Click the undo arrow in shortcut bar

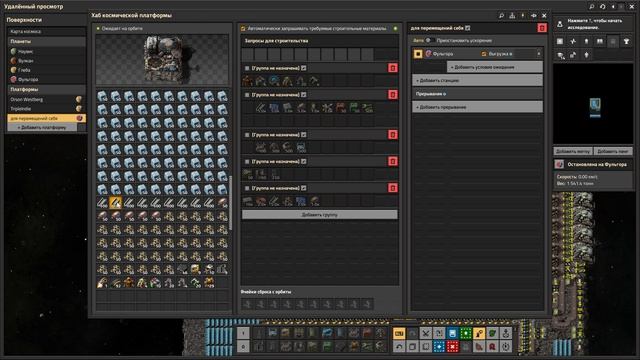click(x=399, y=347)
